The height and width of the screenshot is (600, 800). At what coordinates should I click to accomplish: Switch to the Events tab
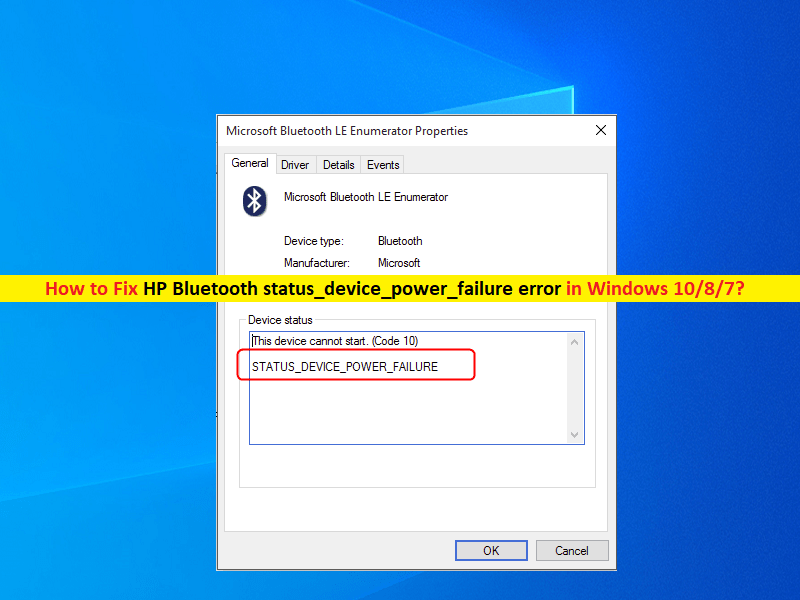tap(383, 165)
